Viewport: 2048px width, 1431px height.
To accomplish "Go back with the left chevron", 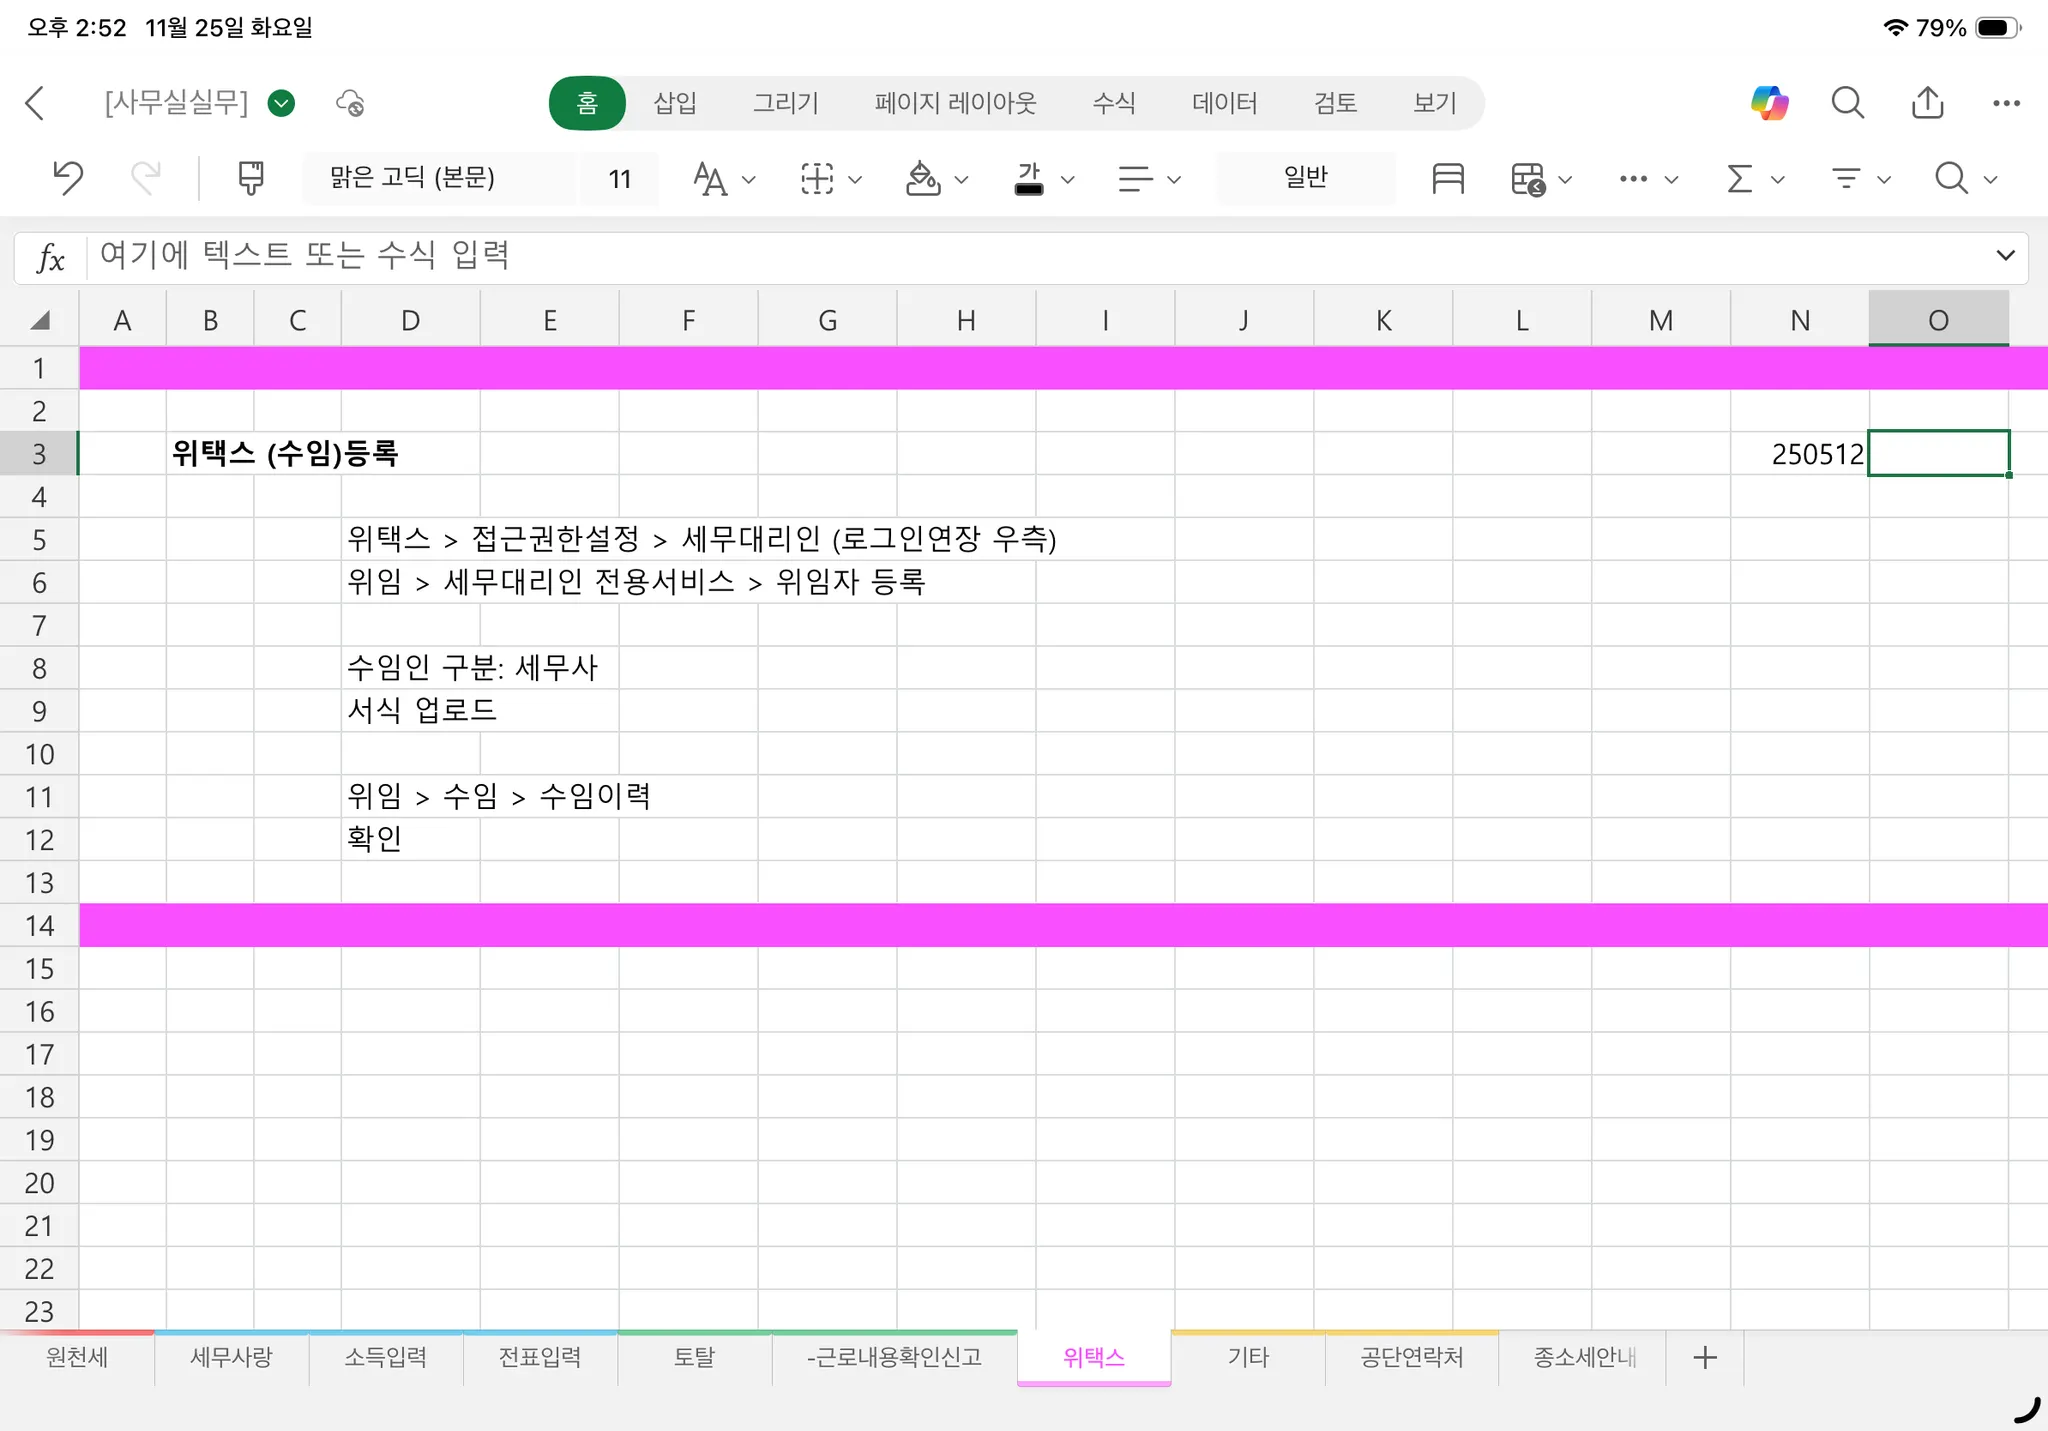I will point(36,103).
